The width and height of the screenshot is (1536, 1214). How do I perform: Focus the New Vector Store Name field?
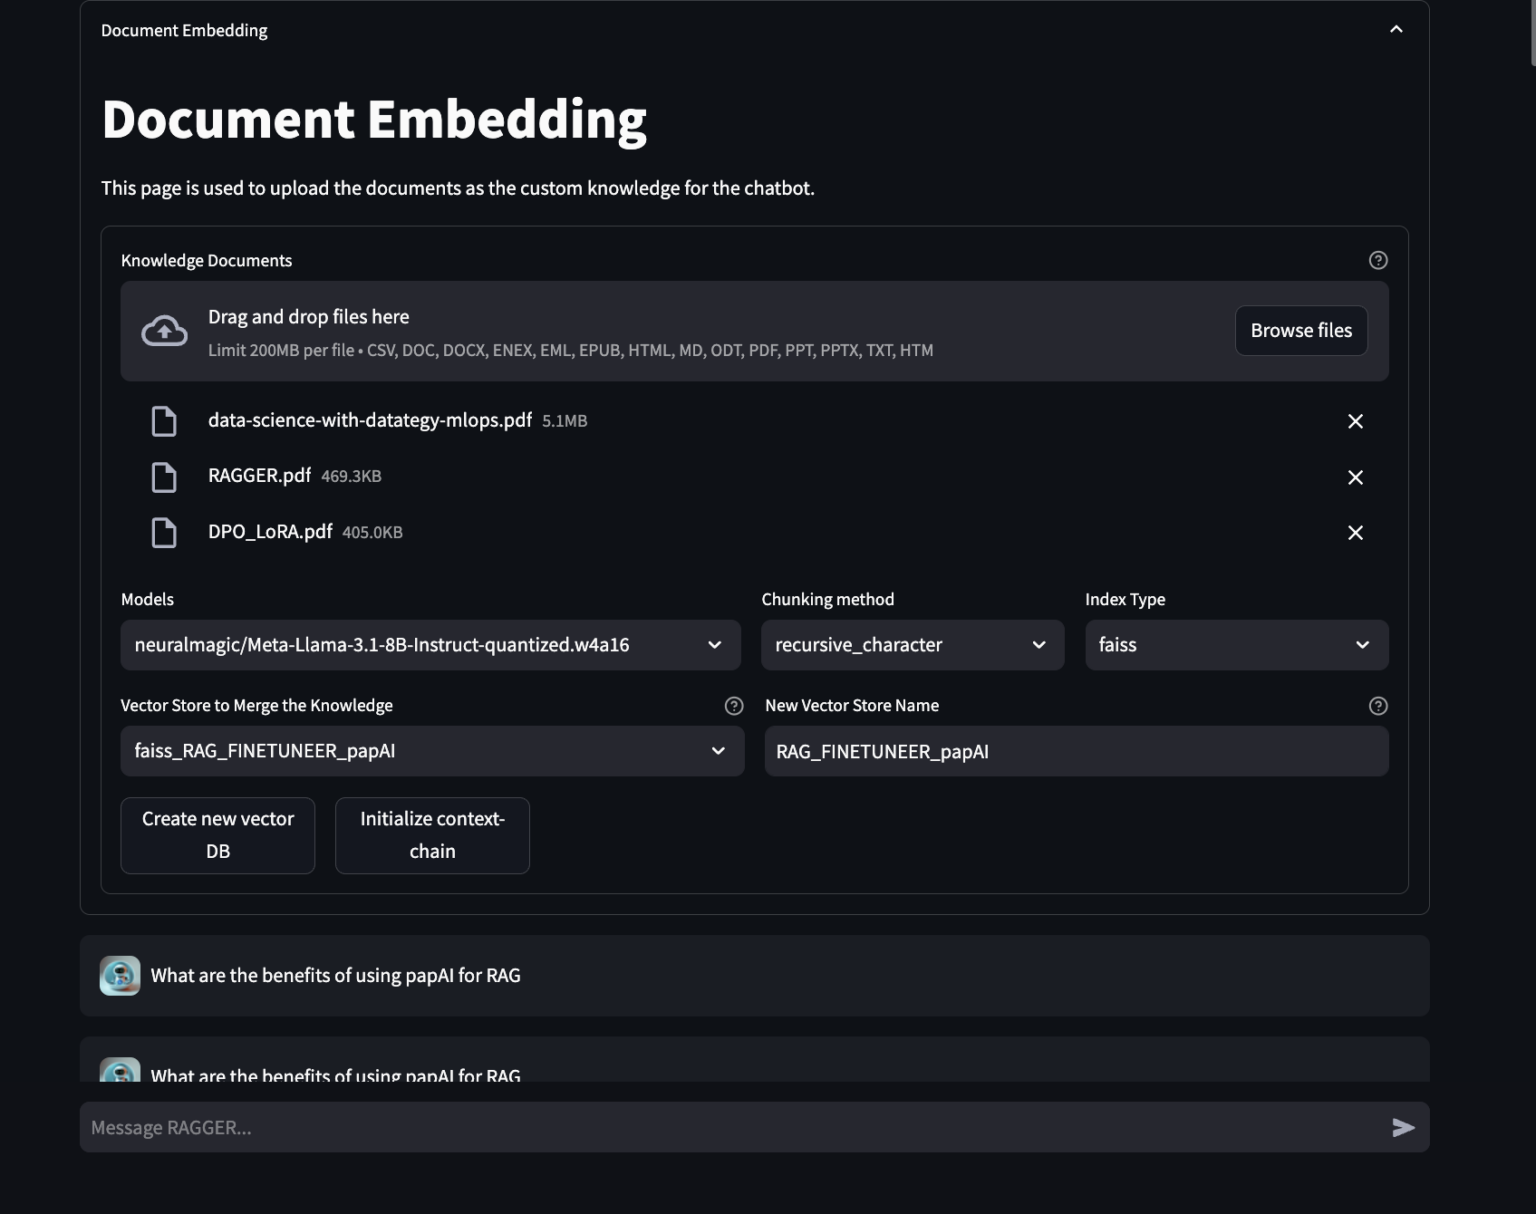click(1075, 751)
